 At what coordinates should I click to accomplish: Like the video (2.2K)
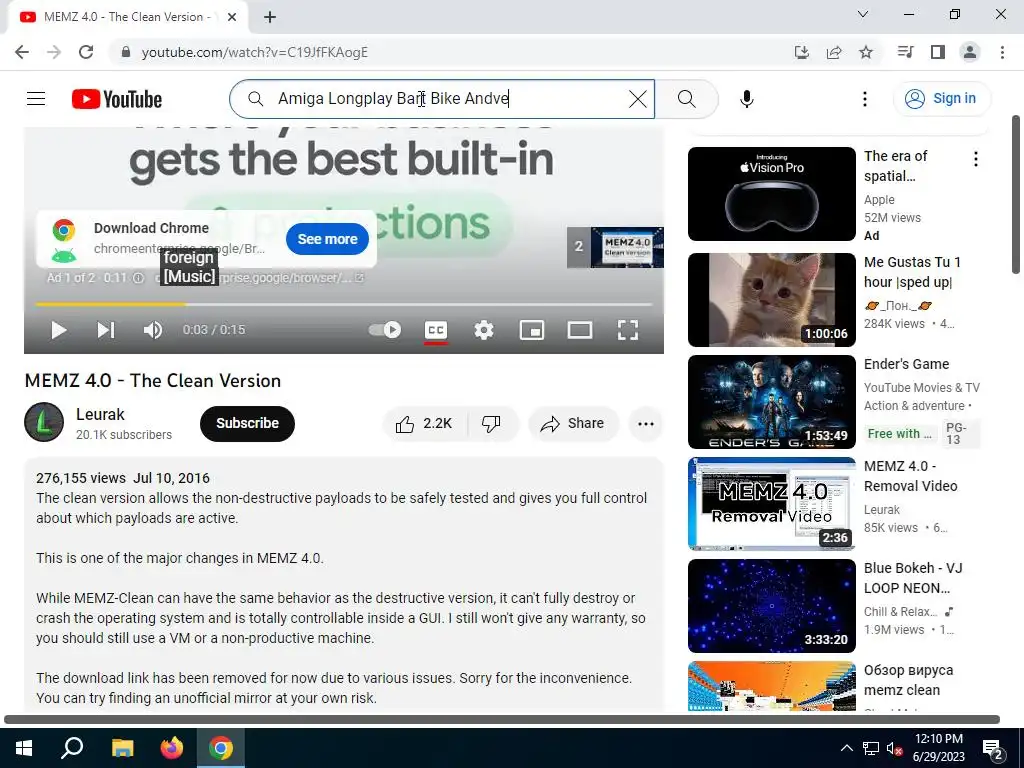click(424, 423)
